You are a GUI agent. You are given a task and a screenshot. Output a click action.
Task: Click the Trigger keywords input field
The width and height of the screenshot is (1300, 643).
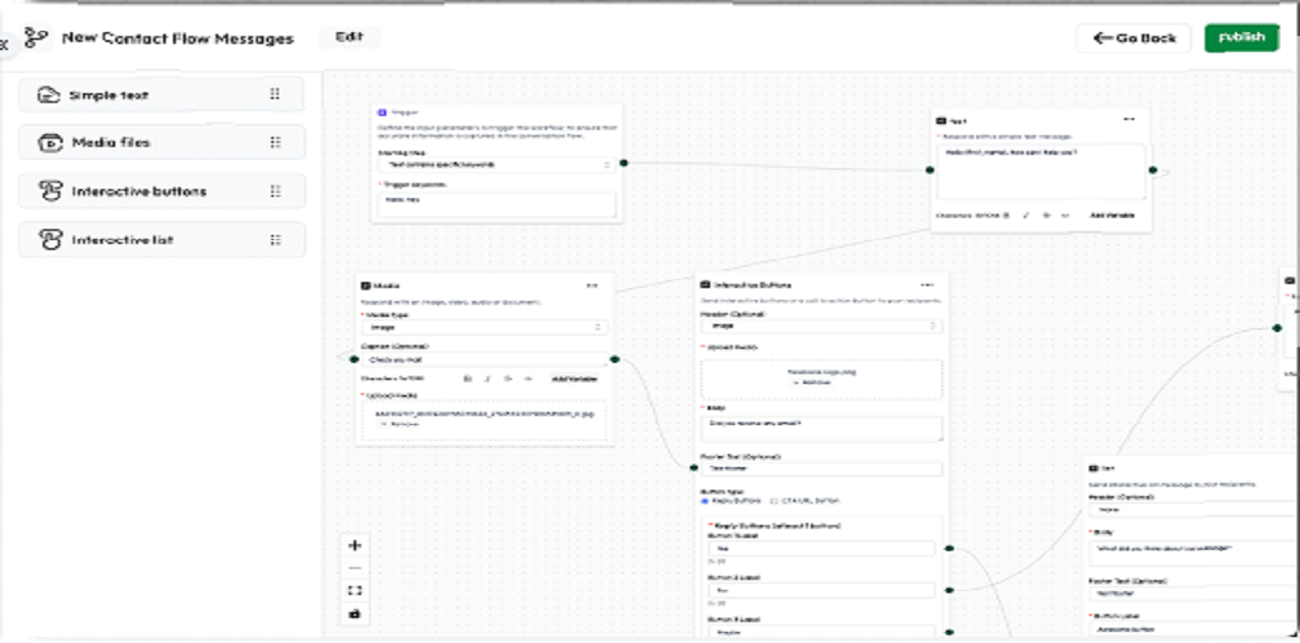497,203
